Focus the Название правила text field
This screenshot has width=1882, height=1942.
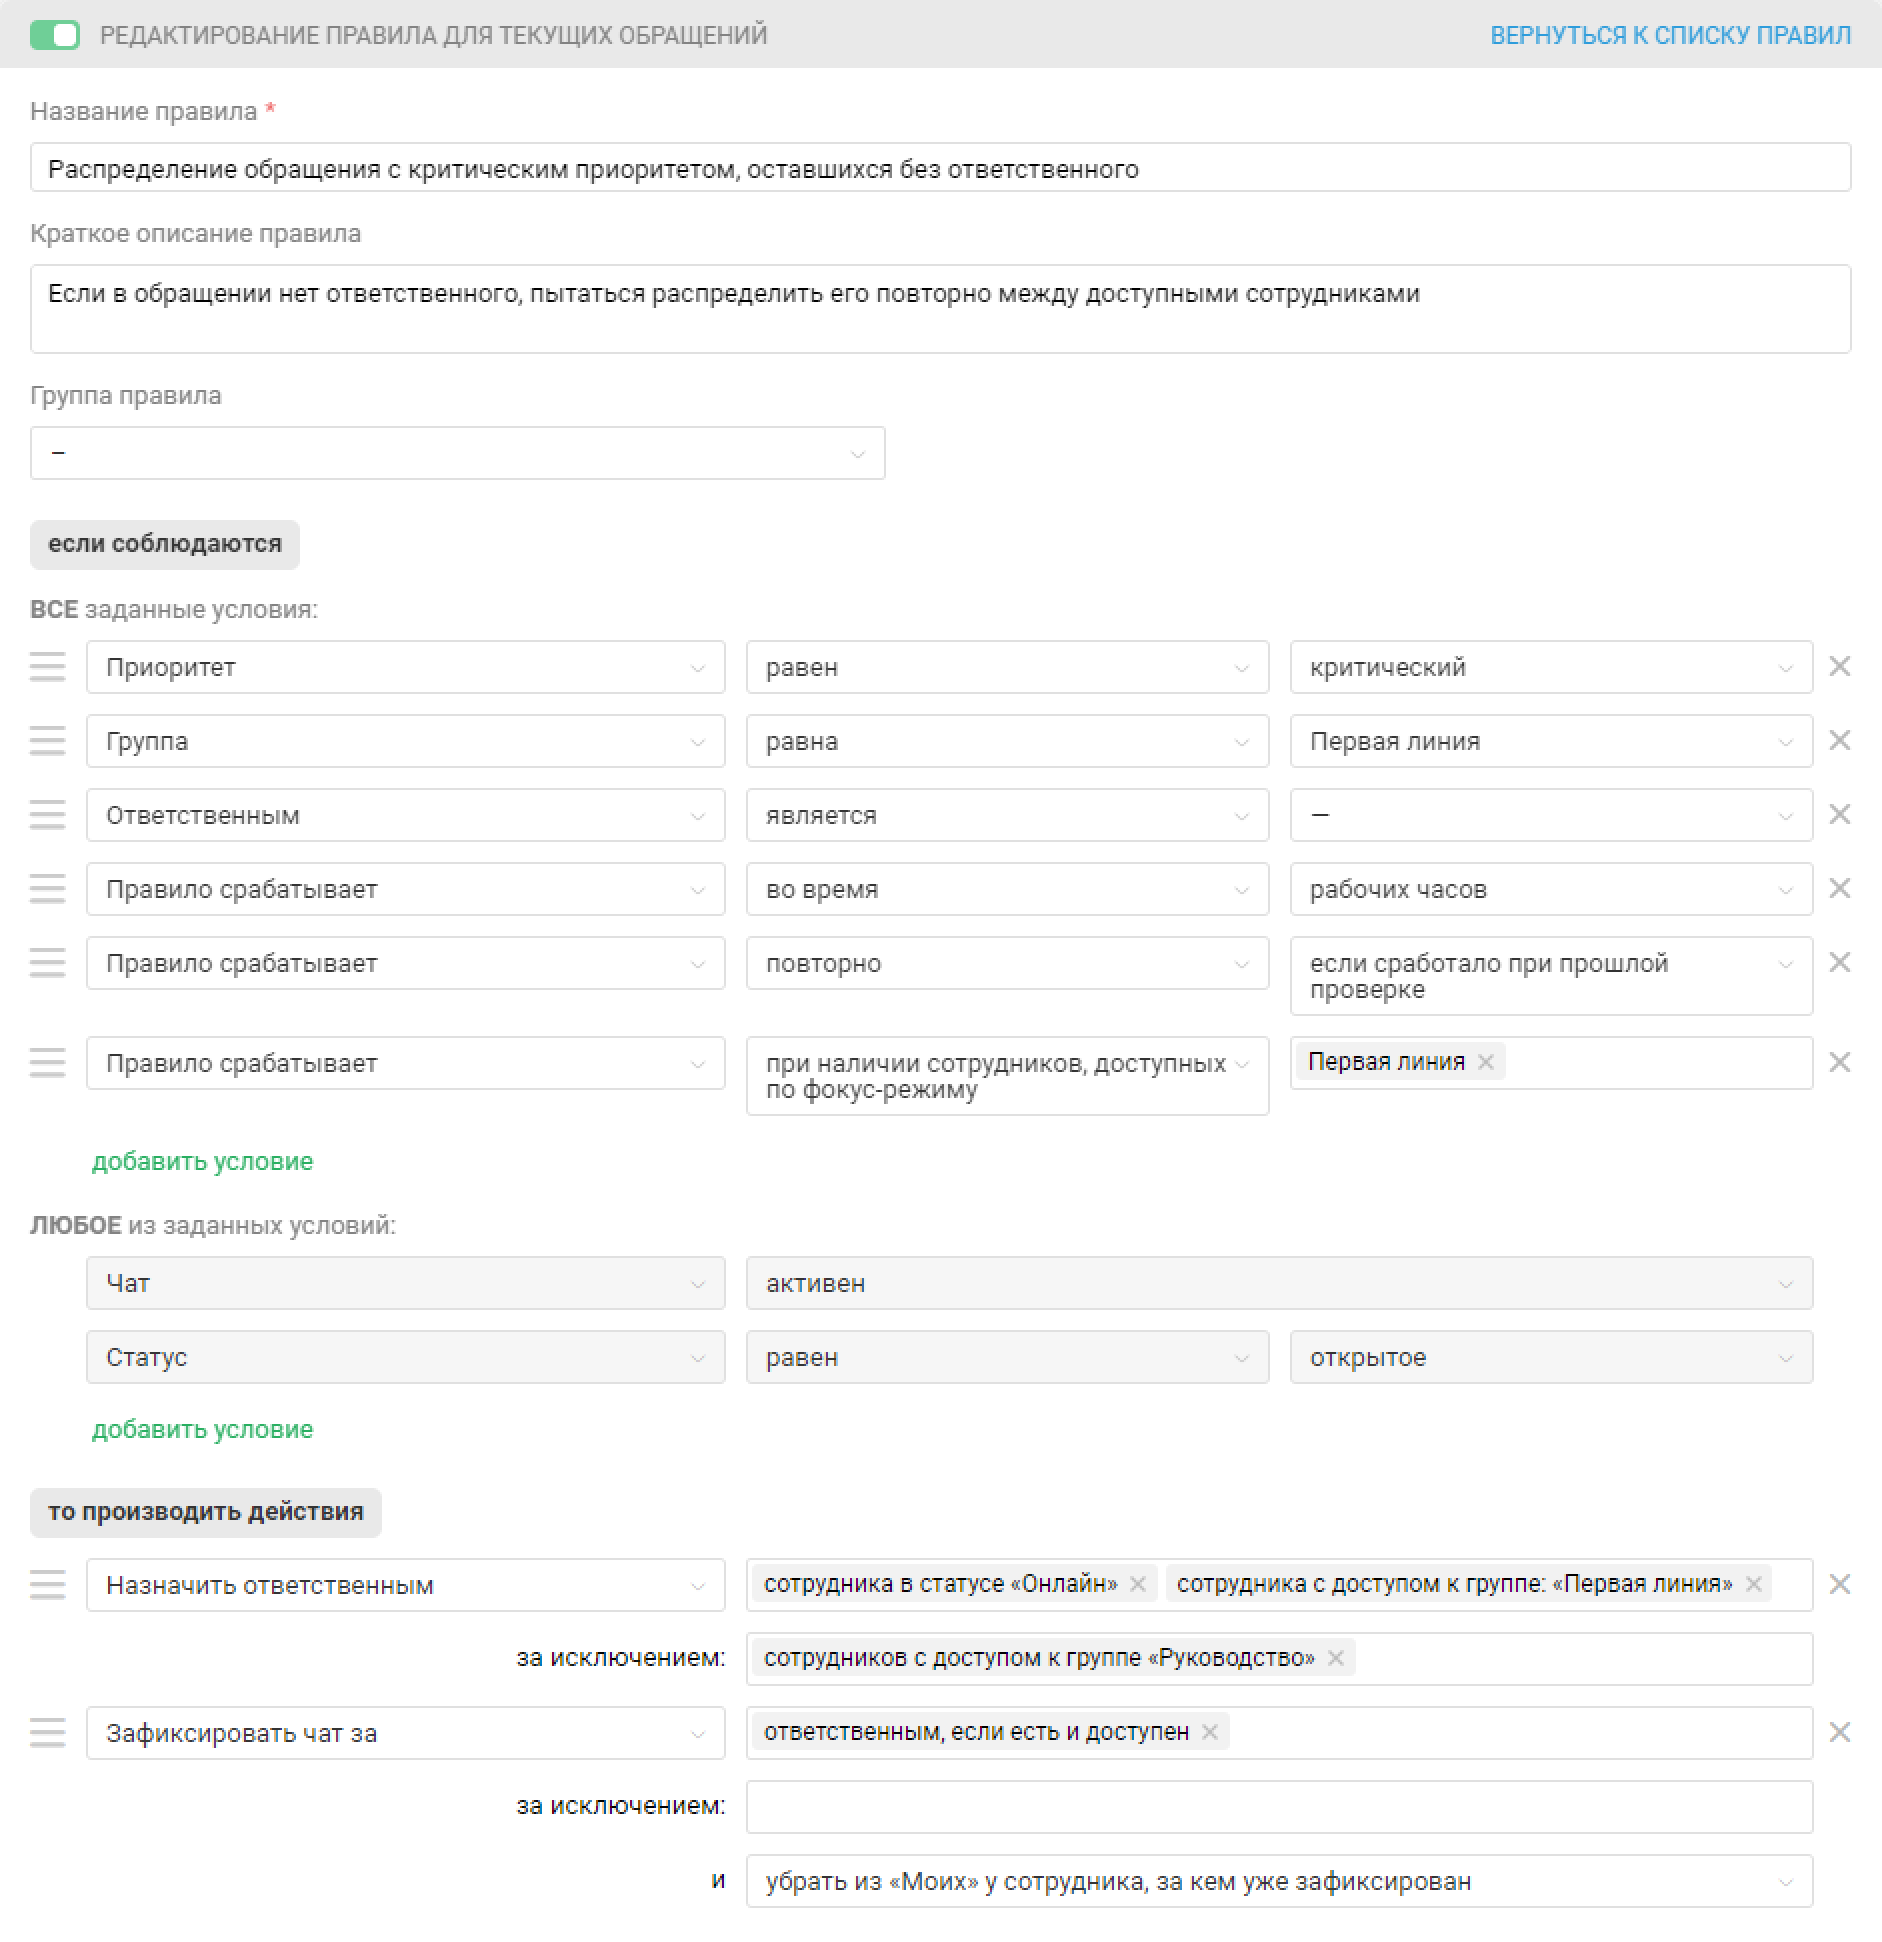tap(940, 168)
